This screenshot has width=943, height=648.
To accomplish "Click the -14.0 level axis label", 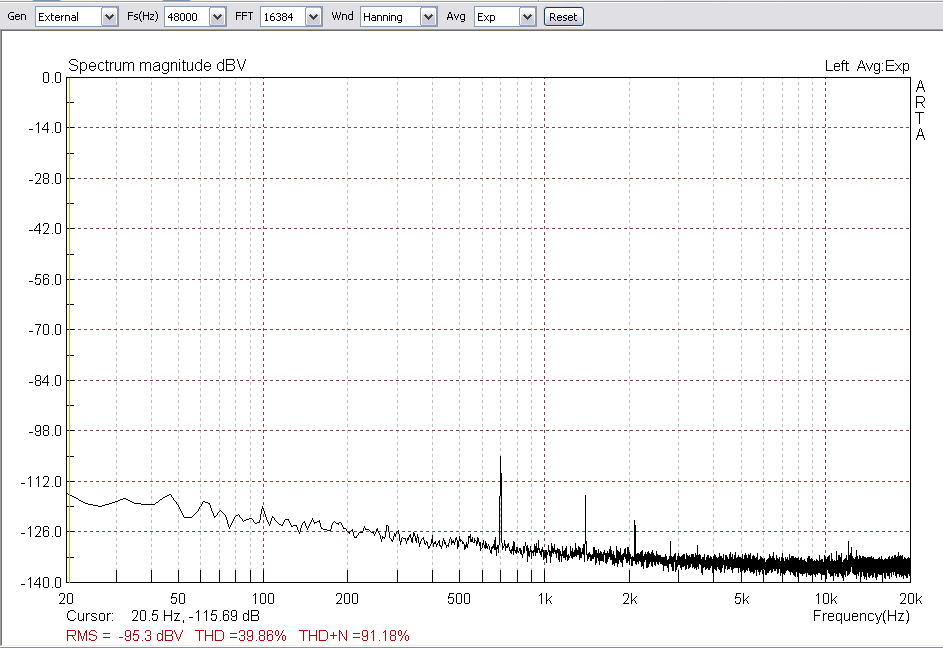I will [x=45, y=128].
